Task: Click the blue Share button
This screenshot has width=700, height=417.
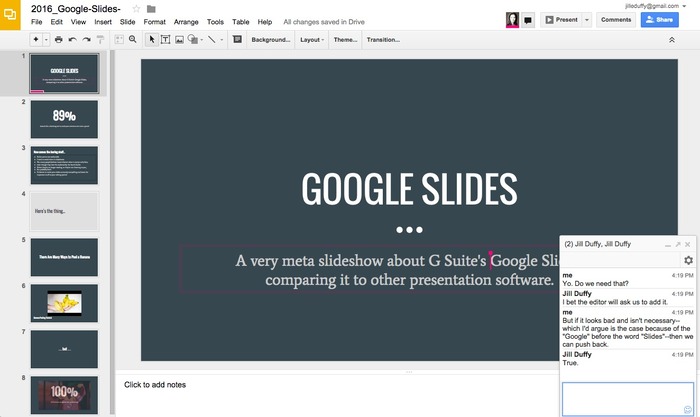Action: pos(659,19)
